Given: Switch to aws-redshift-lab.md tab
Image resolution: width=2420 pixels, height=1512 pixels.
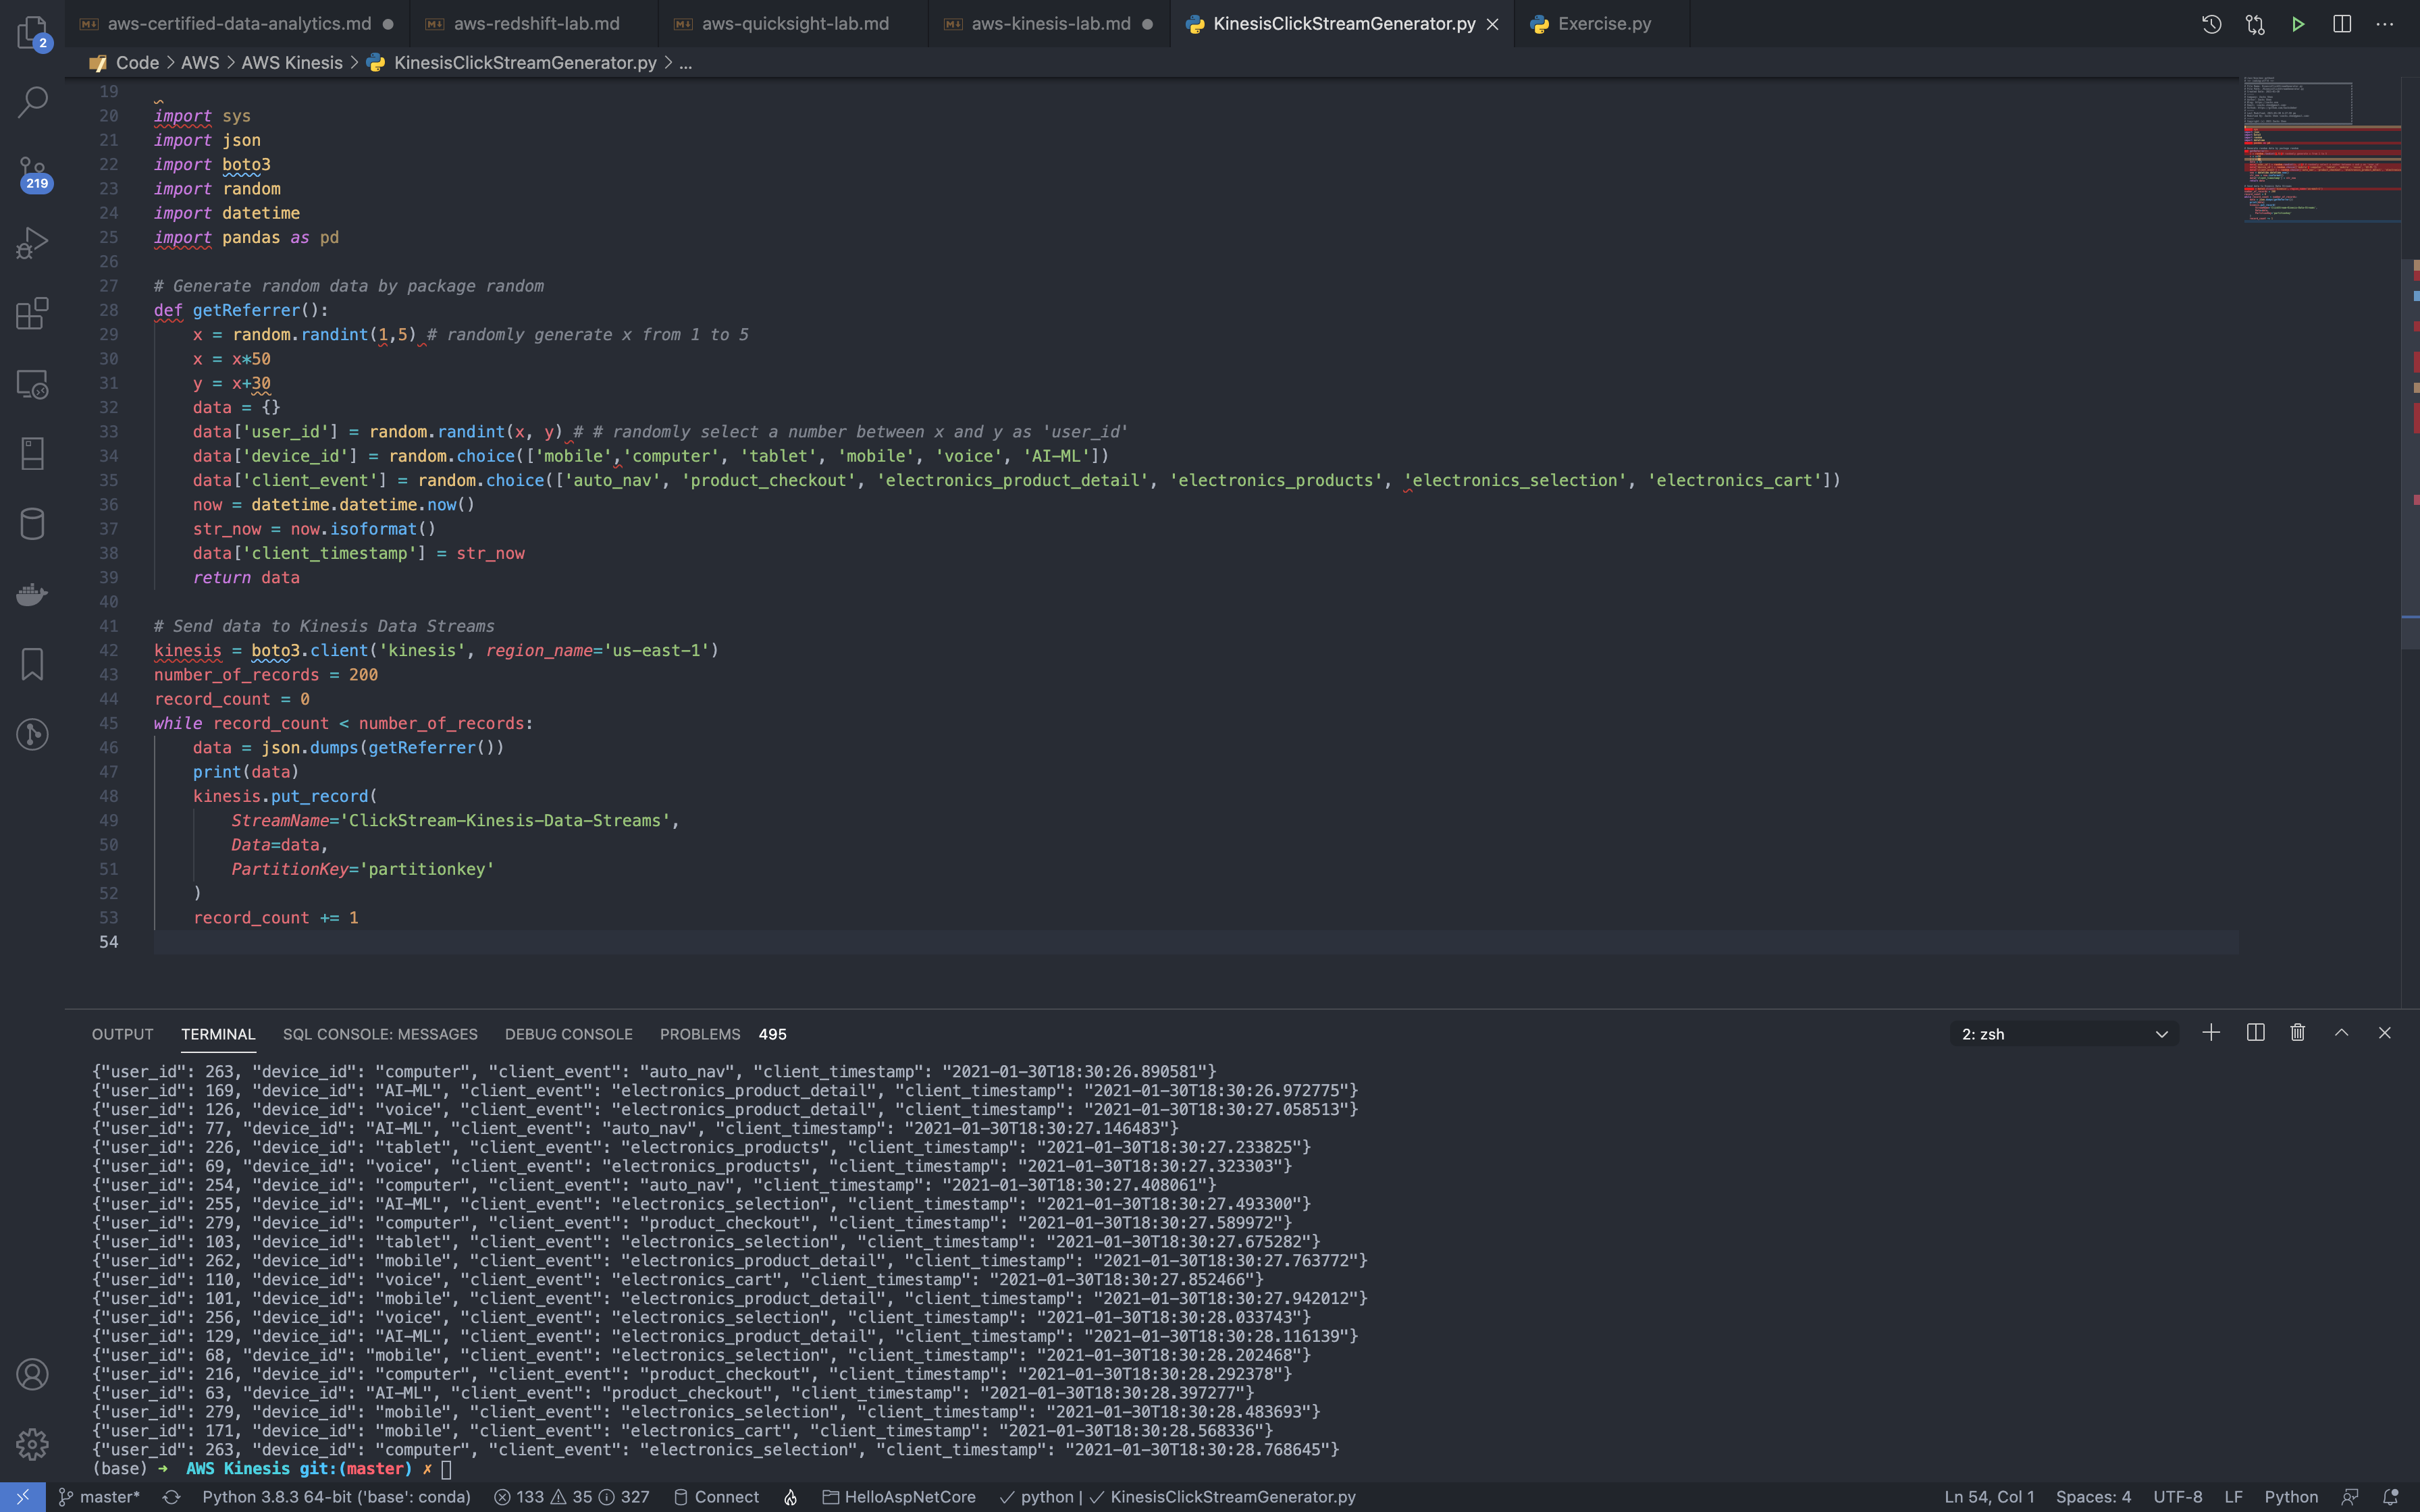Looking at the screenshot, I should 536,24.
